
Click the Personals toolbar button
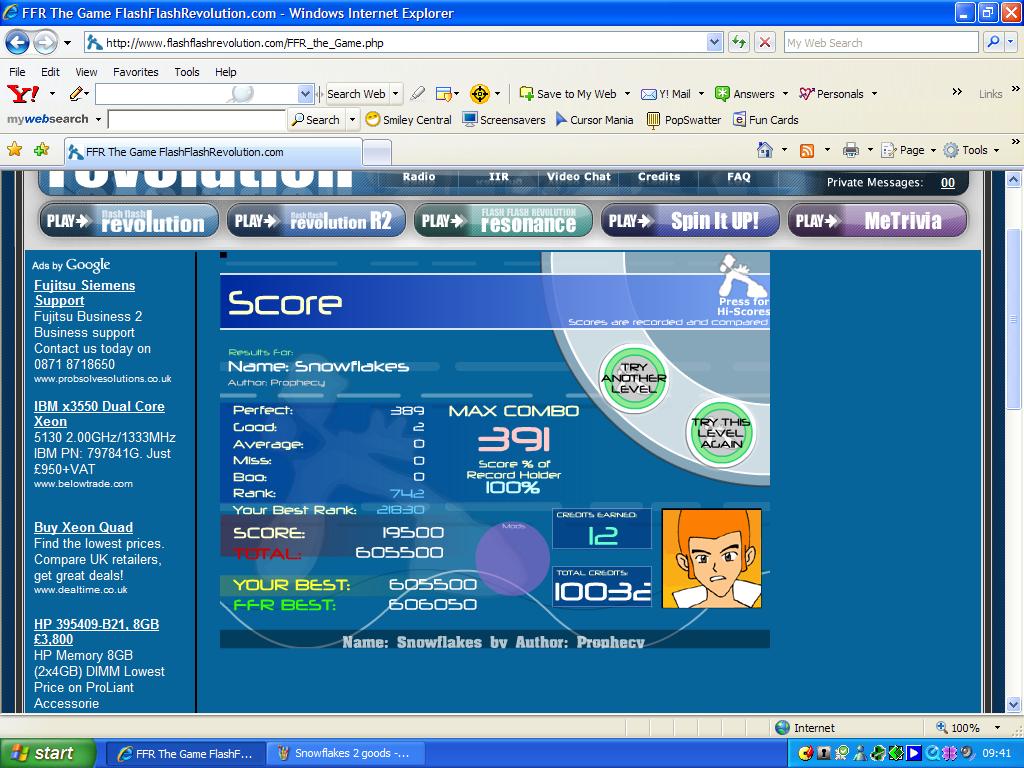(x=831, y=94)
